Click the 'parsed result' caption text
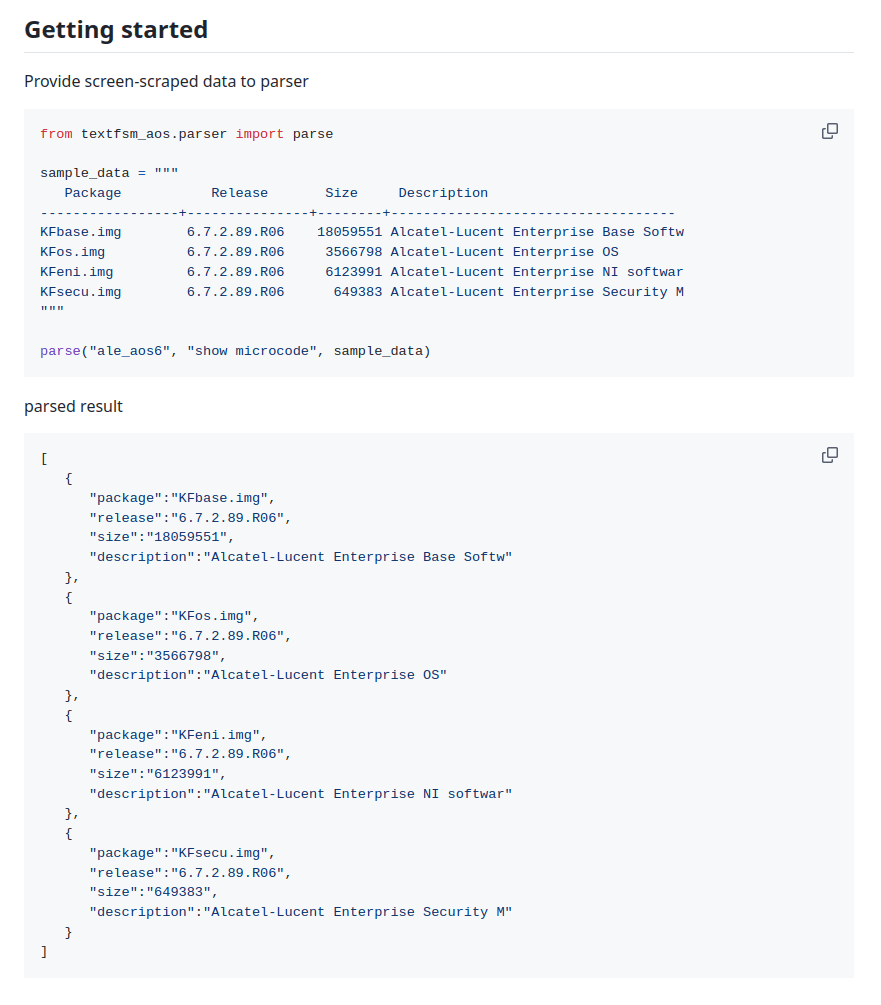Viewport: 881px width, 1005px height. [x=73, y=406]
